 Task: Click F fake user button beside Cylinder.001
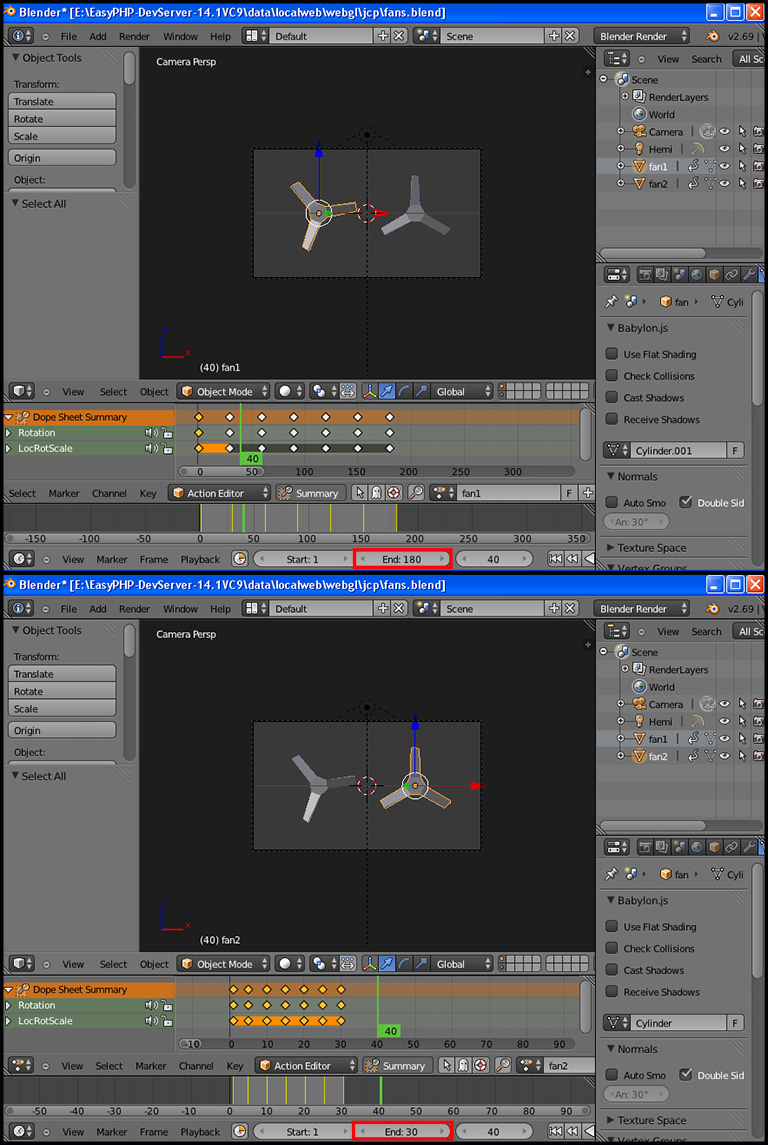pos(737,451)
